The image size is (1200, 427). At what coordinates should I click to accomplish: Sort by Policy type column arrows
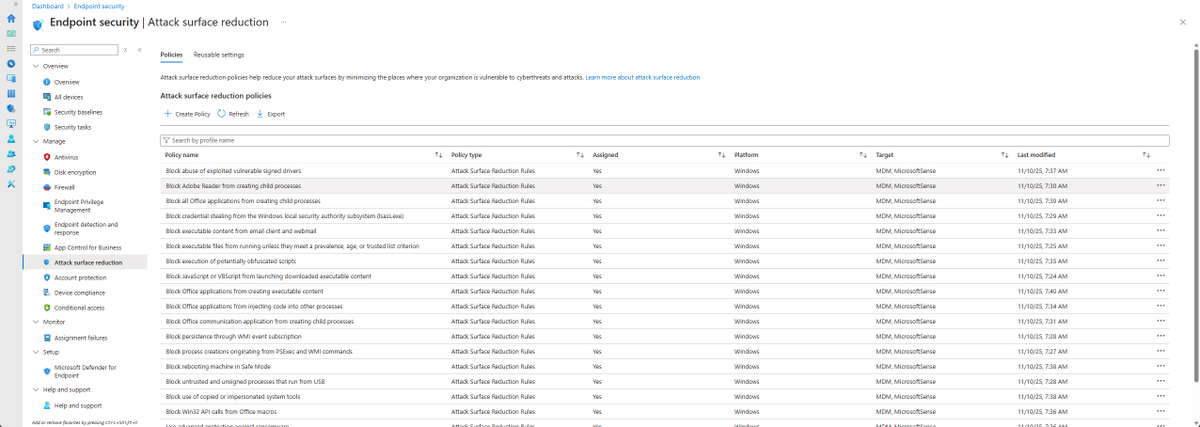tap(580, 155)
